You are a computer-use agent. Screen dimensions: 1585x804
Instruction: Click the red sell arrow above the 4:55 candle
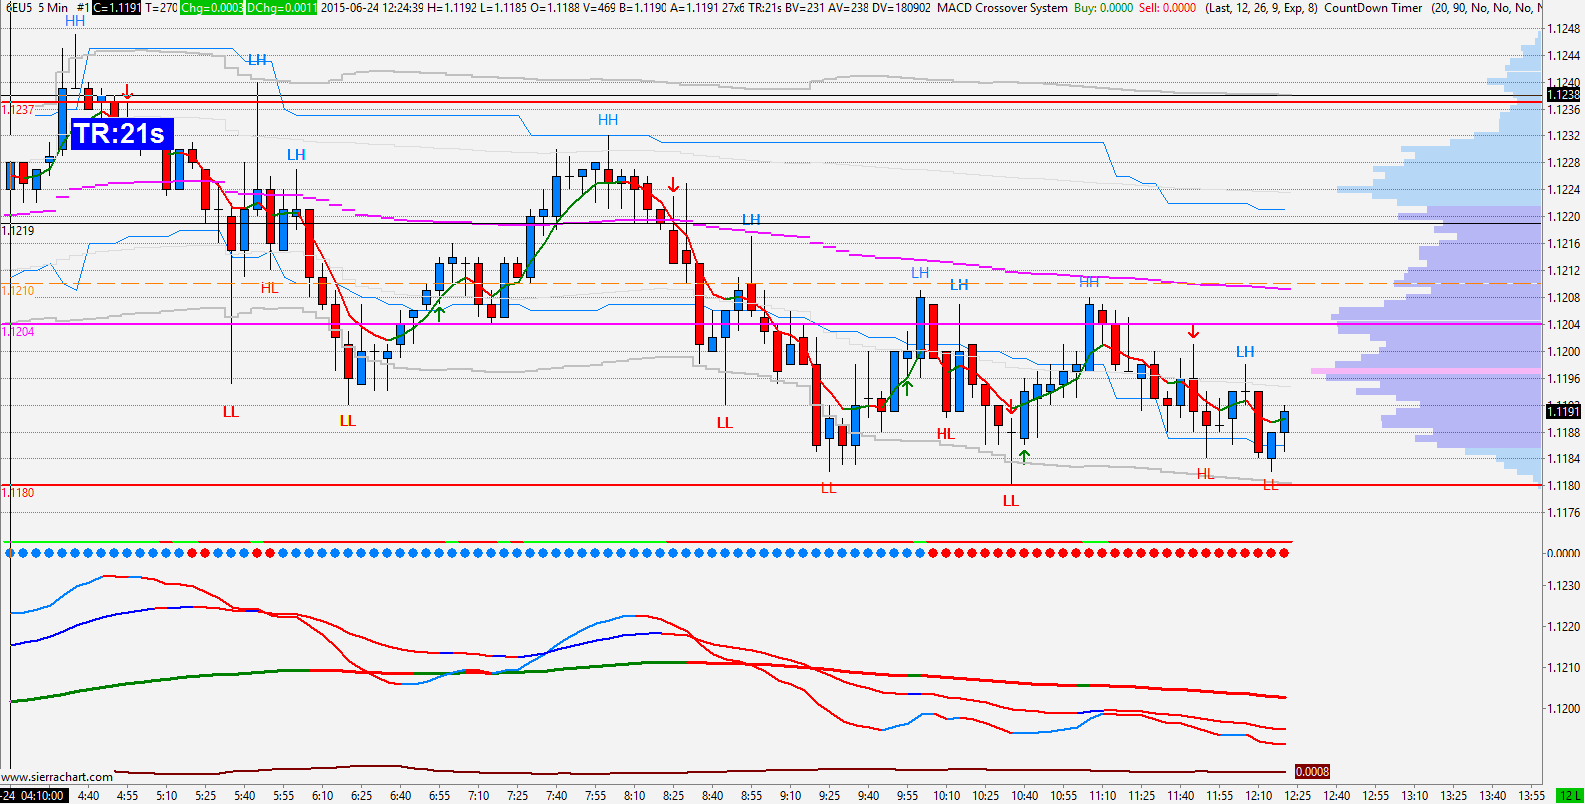127,93
